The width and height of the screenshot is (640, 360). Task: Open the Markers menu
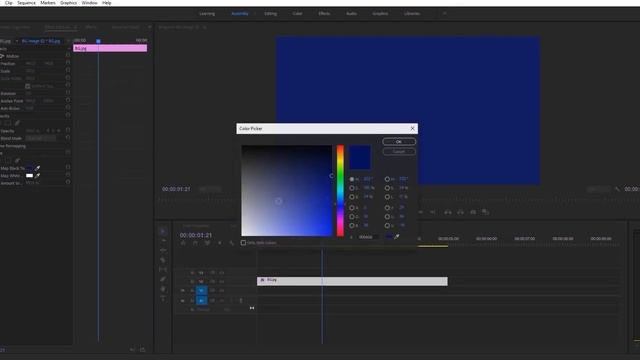click(x=48, y=3)
